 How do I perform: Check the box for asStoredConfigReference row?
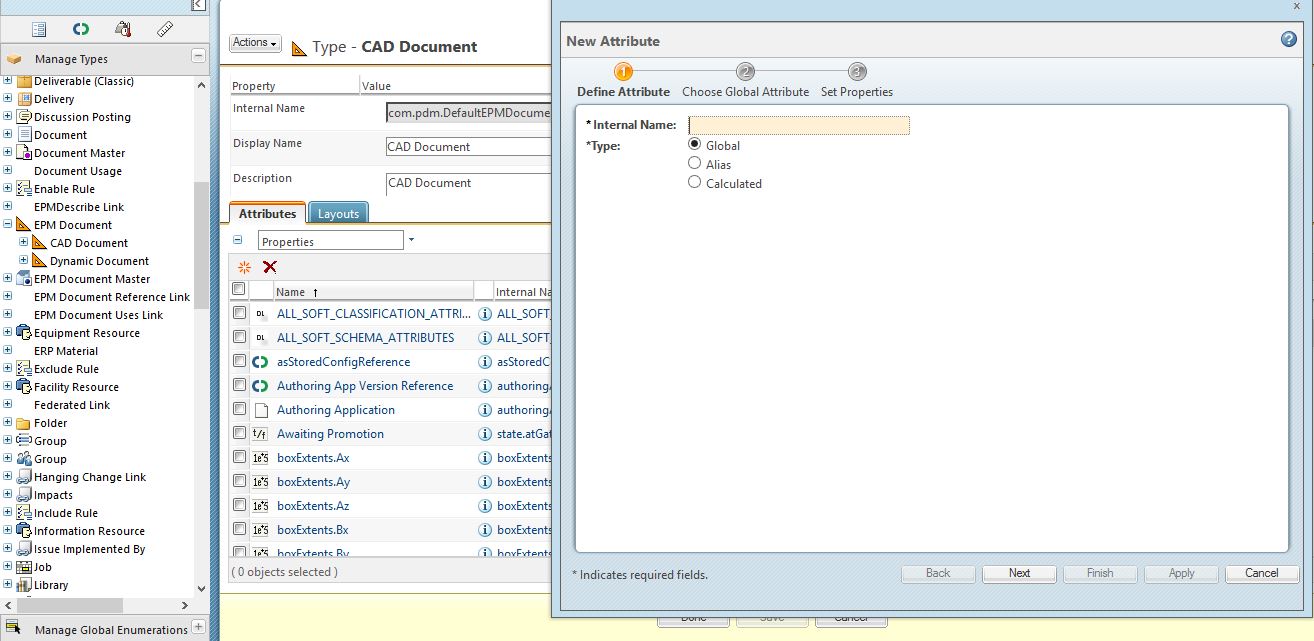click(239, 361)
